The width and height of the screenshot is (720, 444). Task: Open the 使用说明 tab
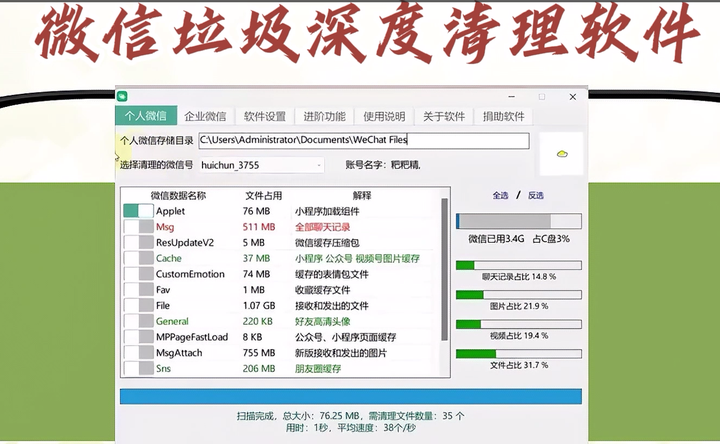click(384, 116)
